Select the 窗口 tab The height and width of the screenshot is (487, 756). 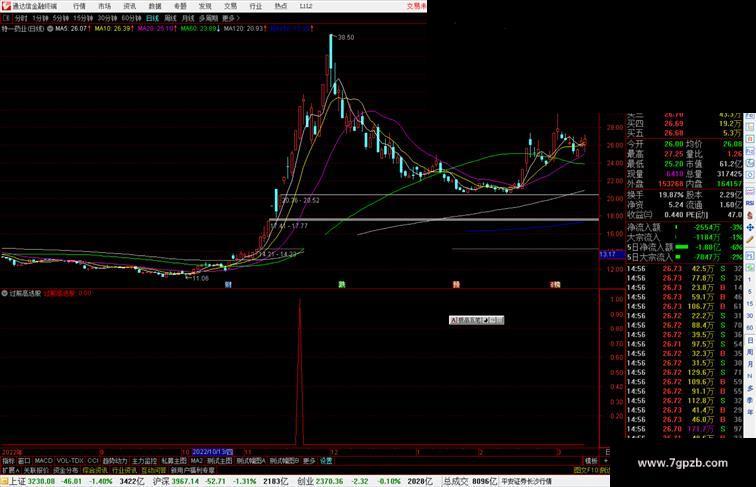point(24,461)
